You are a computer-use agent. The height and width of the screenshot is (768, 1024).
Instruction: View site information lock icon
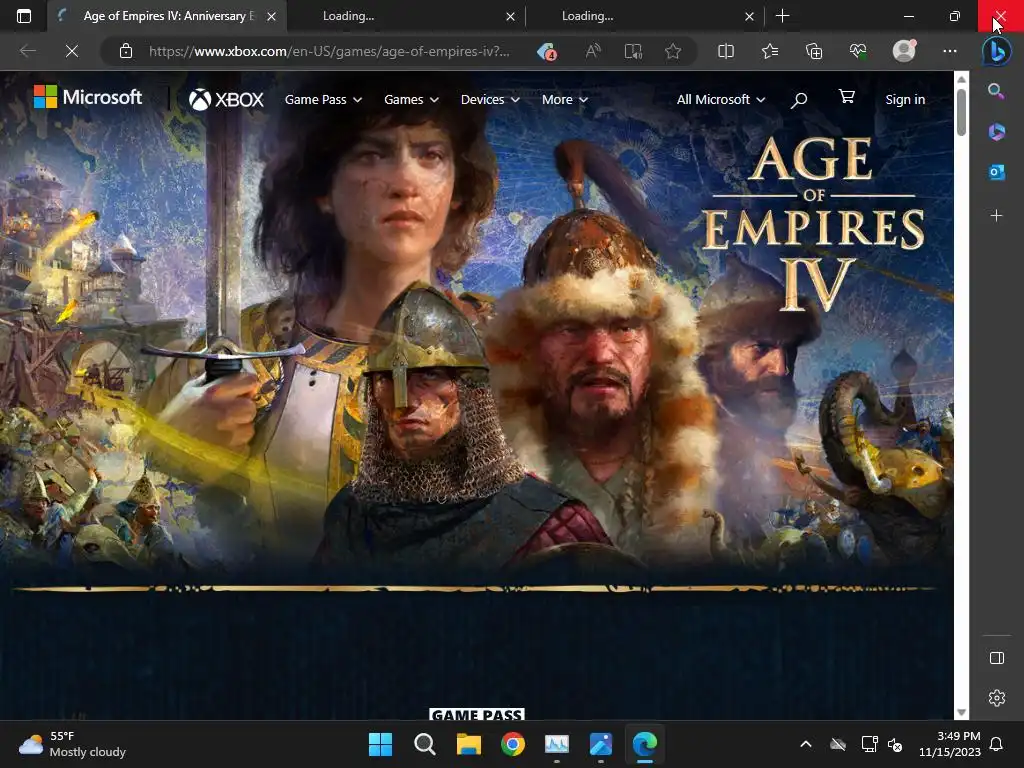pyautogui.click(x=126, y=51)
